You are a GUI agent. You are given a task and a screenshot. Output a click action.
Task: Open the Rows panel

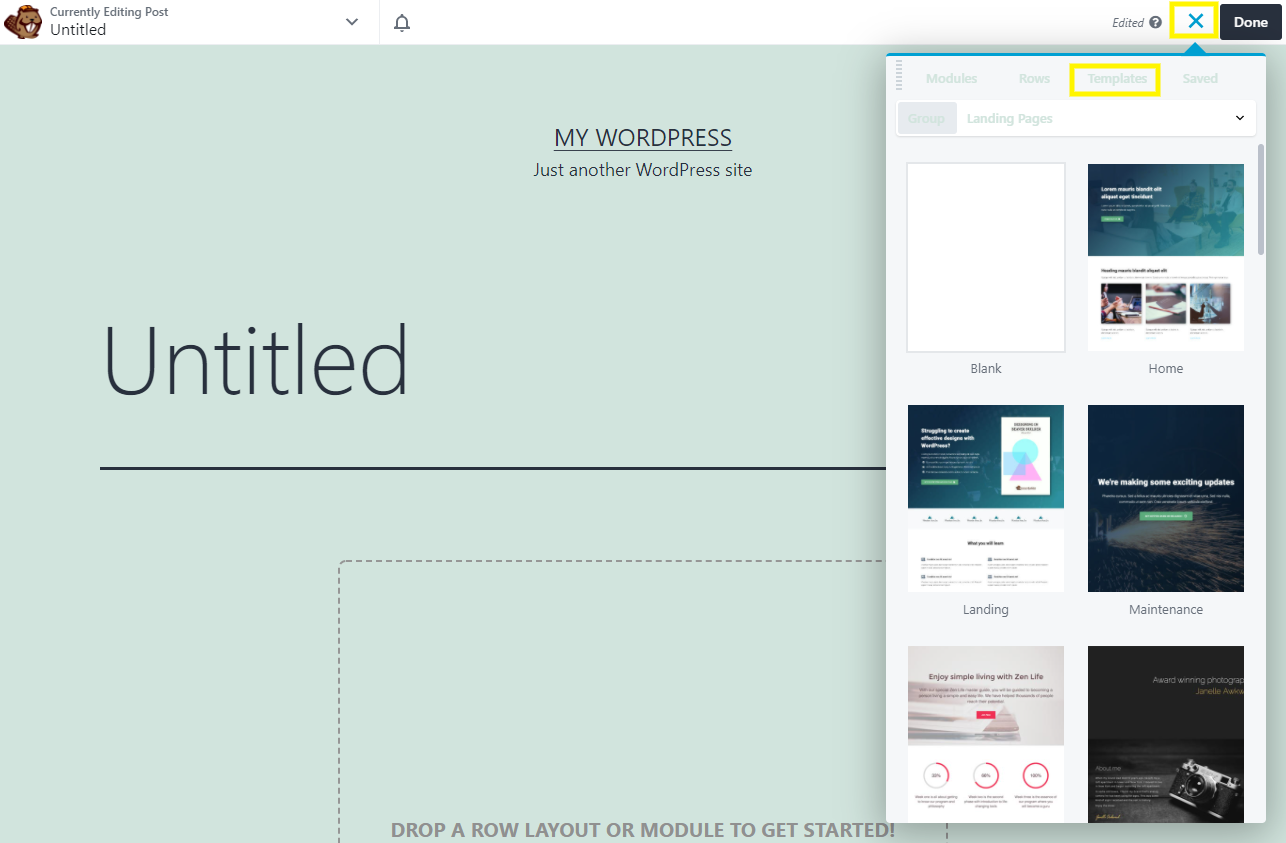[x=1034, y=78]
